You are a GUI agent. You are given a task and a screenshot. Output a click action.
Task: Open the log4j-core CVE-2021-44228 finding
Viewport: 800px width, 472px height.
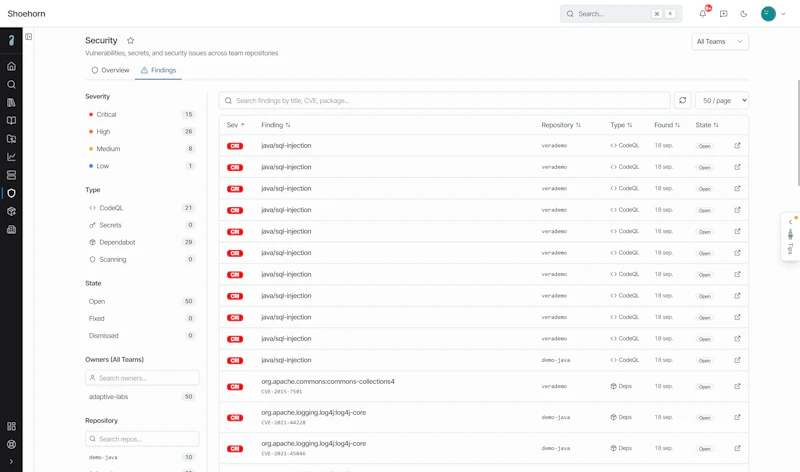pyautogui.click(x=313, y=413)
